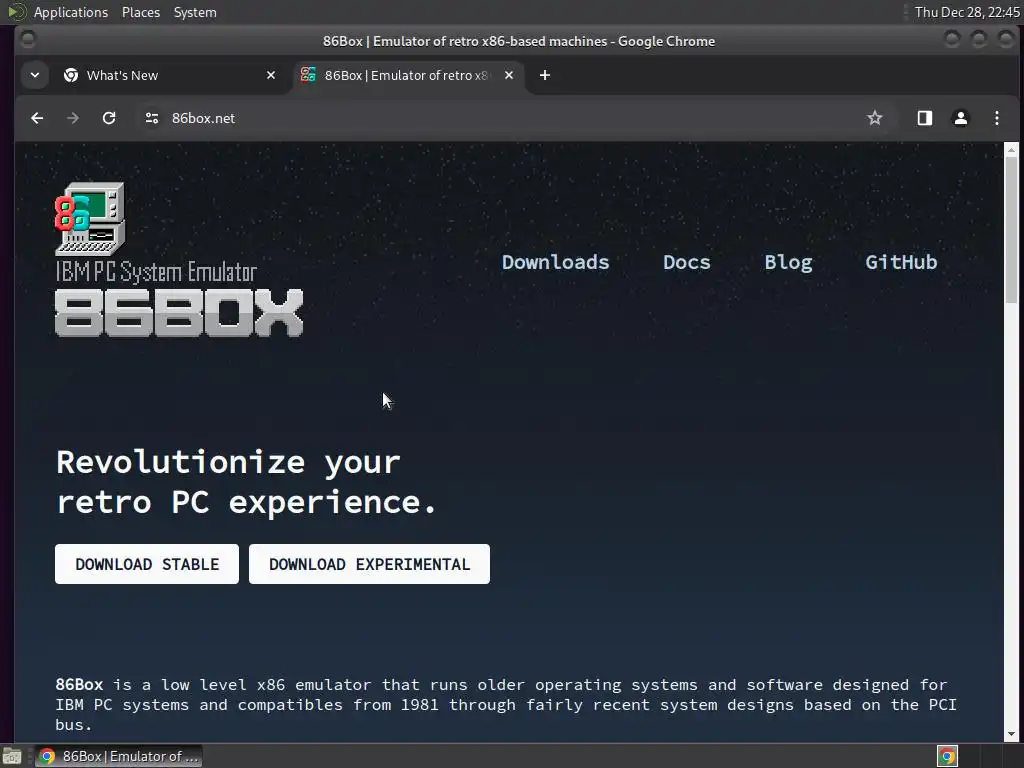Viewport: 1024px width, 768px height.
Task: Click the scrollbar up arrow
Action: (1011, 150)
